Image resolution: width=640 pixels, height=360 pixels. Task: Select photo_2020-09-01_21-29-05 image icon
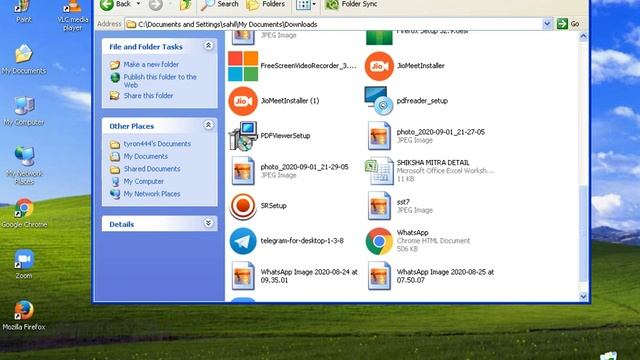[x=243, y=171]
